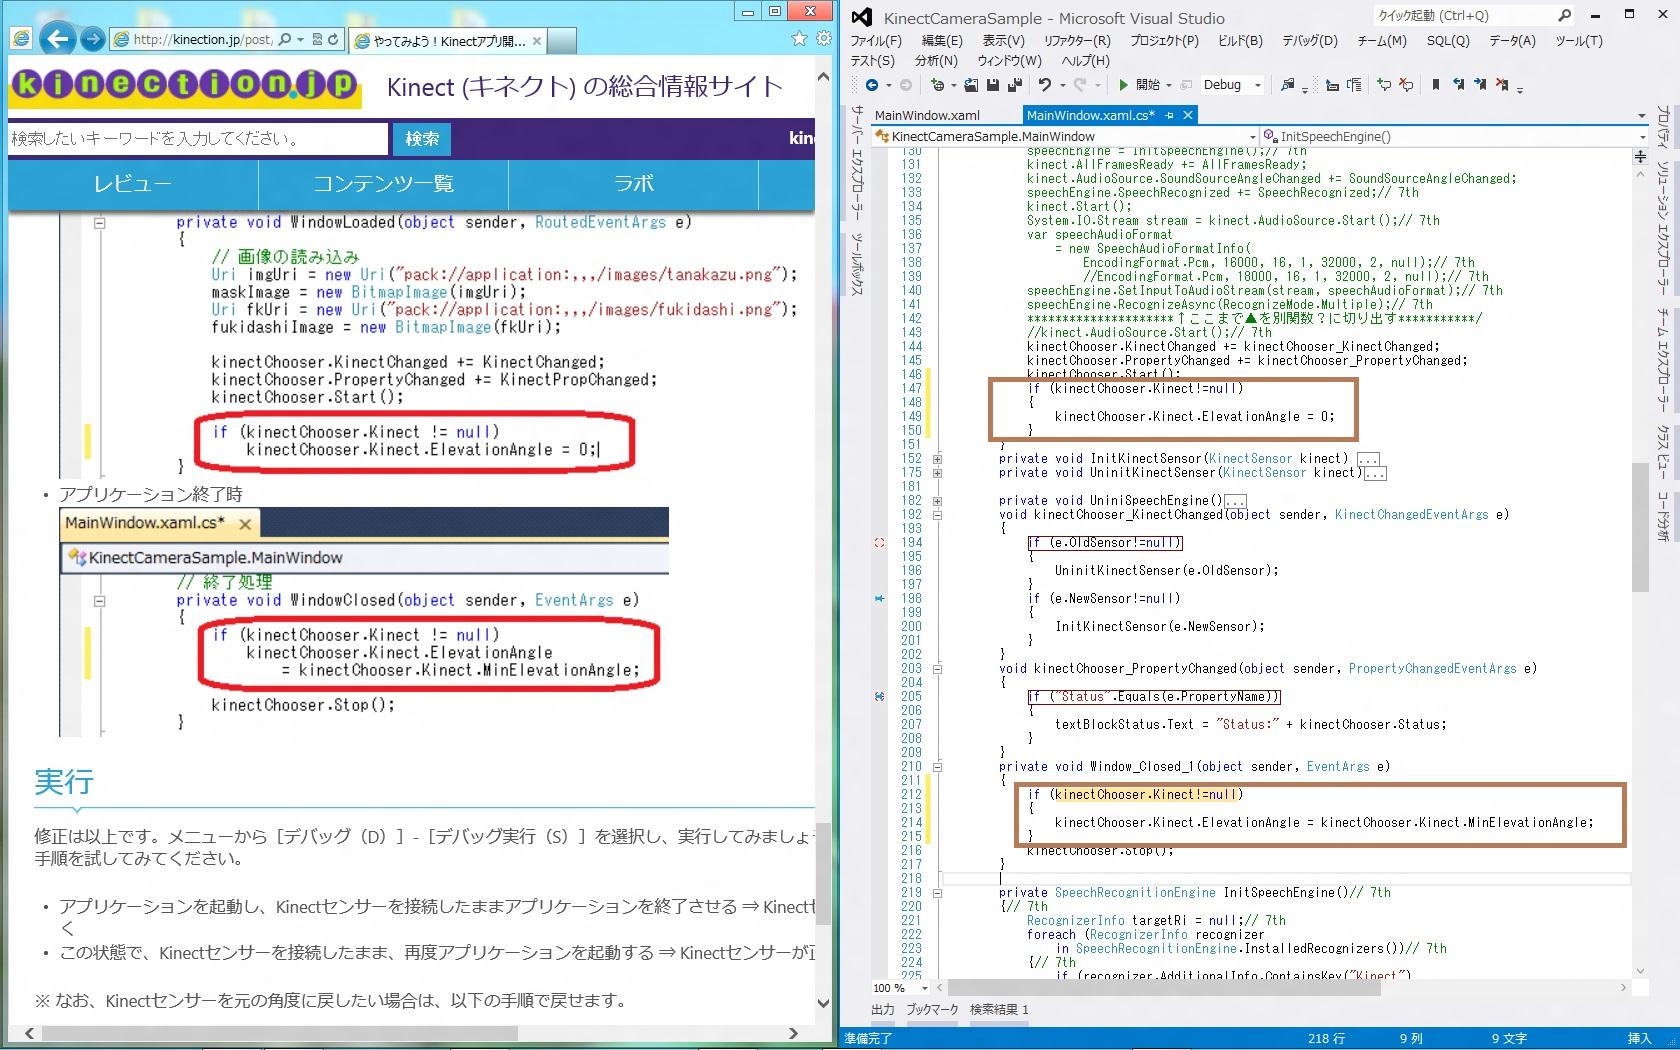Screen dimensions: 1680x1050
Task: Collapse InitSpeechEngine method at line 219
Action: [x=937, y=893]
